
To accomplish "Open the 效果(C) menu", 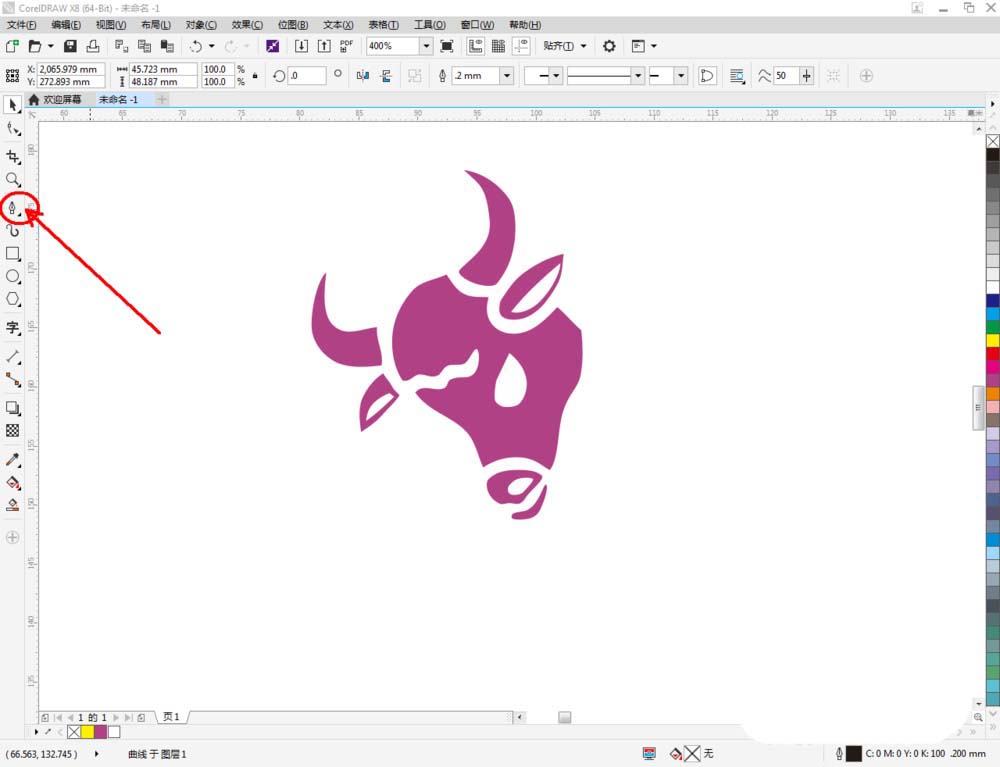I will click(247, 24).
